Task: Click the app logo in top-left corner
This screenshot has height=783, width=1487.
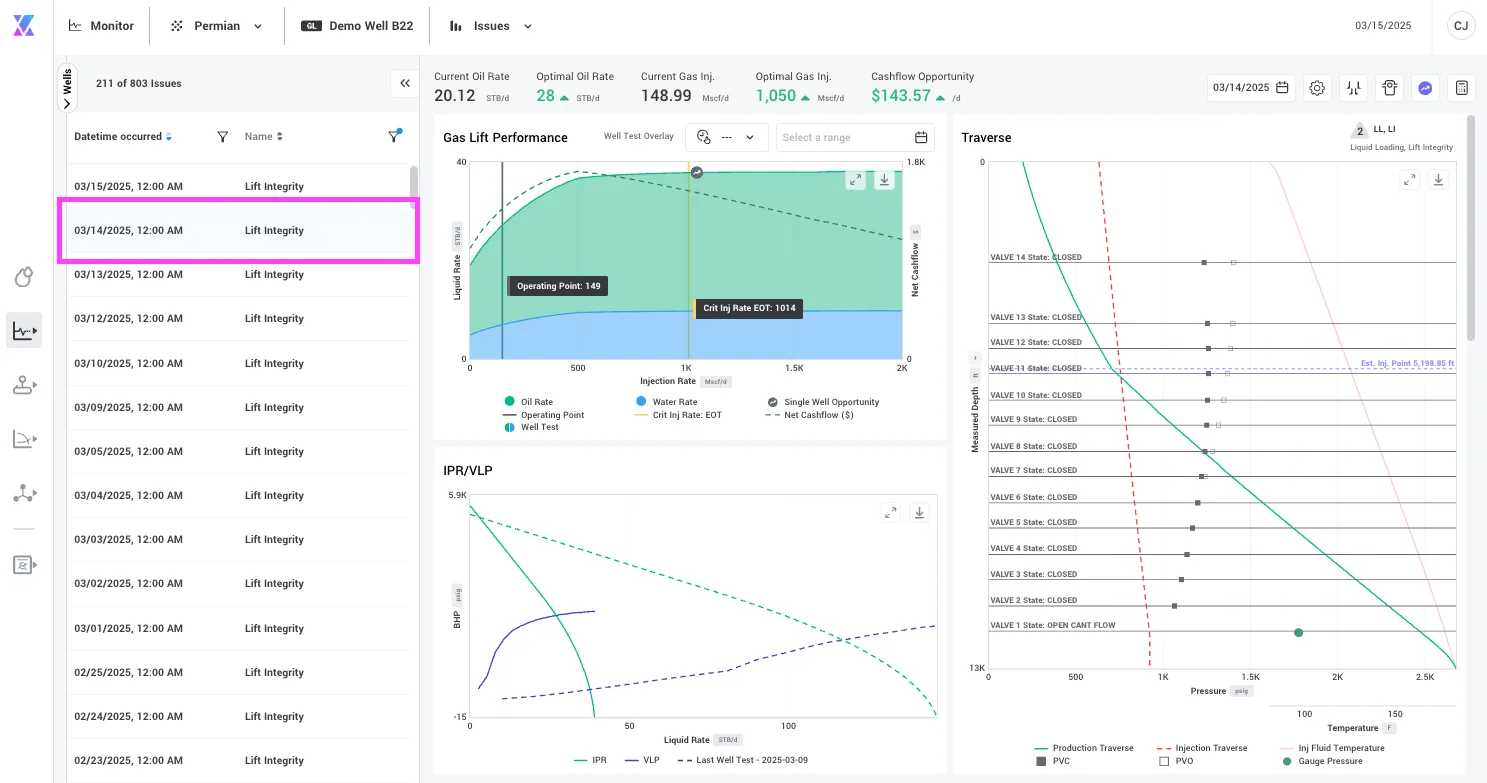Action: [x=24, y=26]
